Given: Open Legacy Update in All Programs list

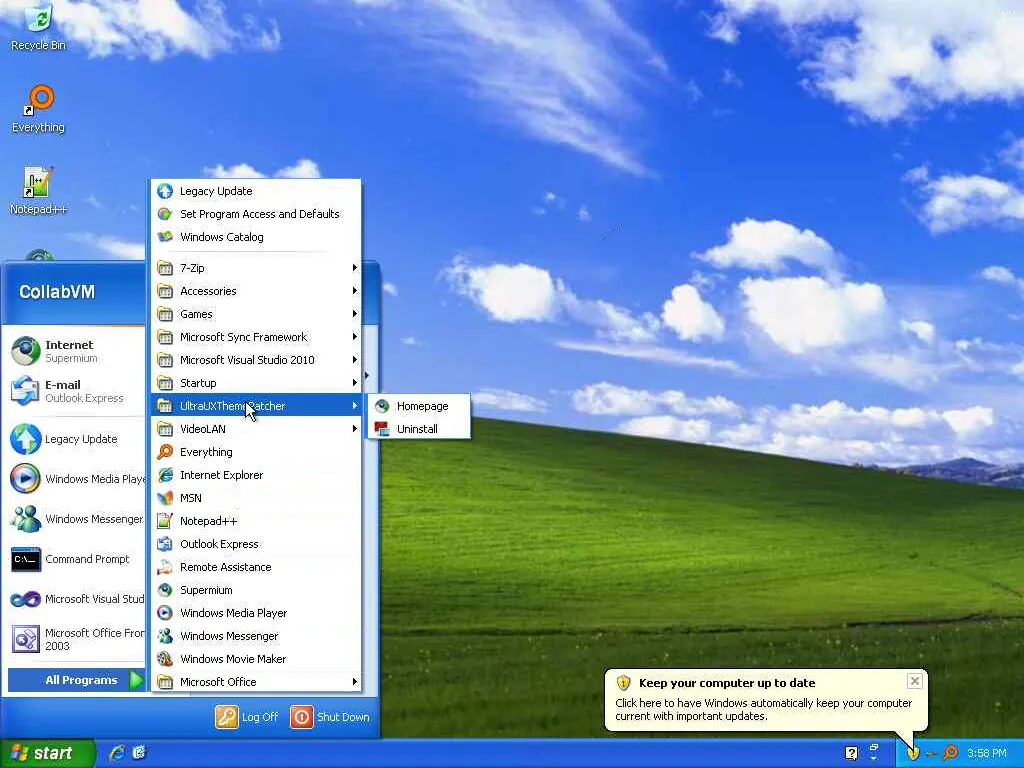Looking at the screenshot, I should (256, 191).
